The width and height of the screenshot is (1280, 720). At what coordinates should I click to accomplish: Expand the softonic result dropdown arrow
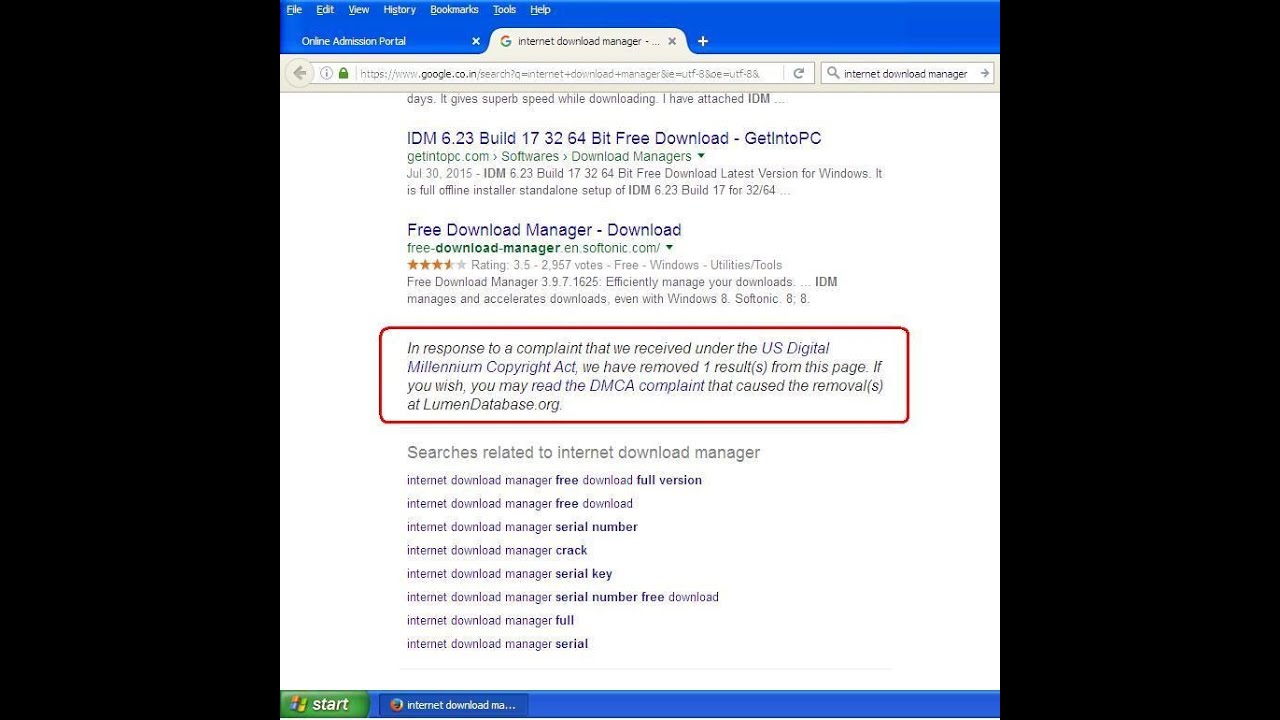(669, 247)
